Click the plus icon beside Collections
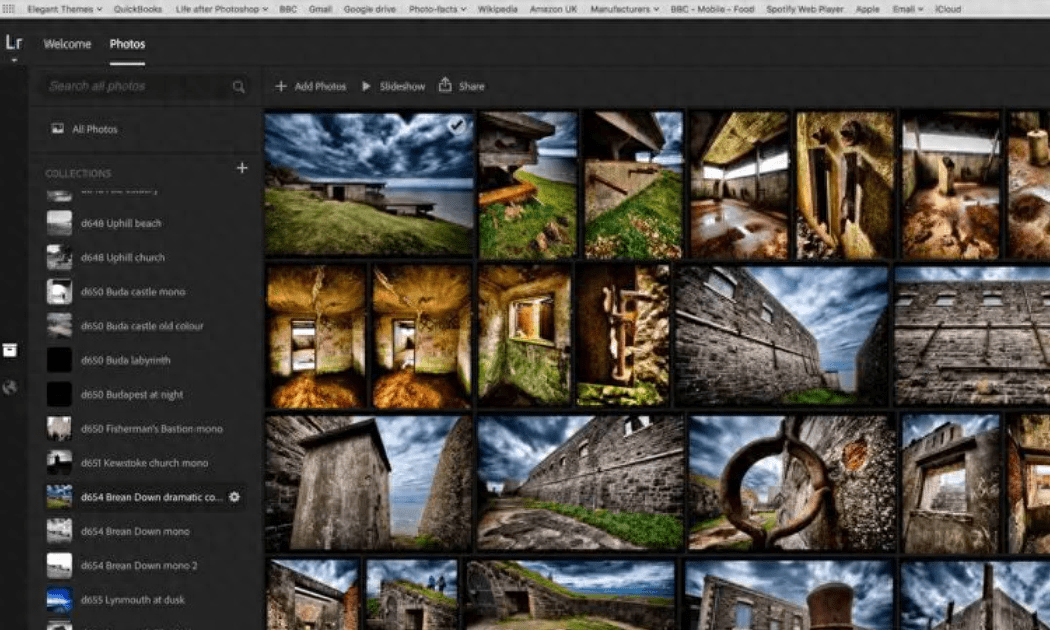 (x=241, y=168)
